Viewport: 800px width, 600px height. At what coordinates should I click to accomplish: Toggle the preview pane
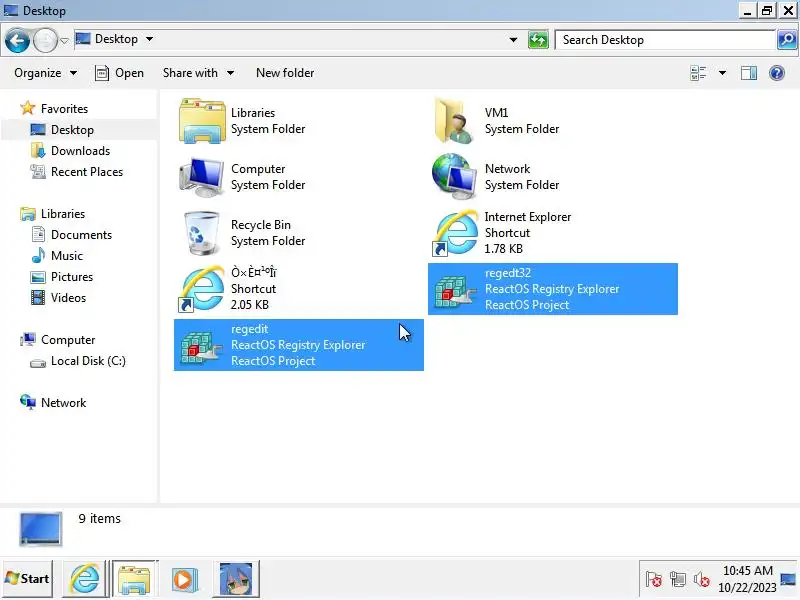click(x=748, y=73)
